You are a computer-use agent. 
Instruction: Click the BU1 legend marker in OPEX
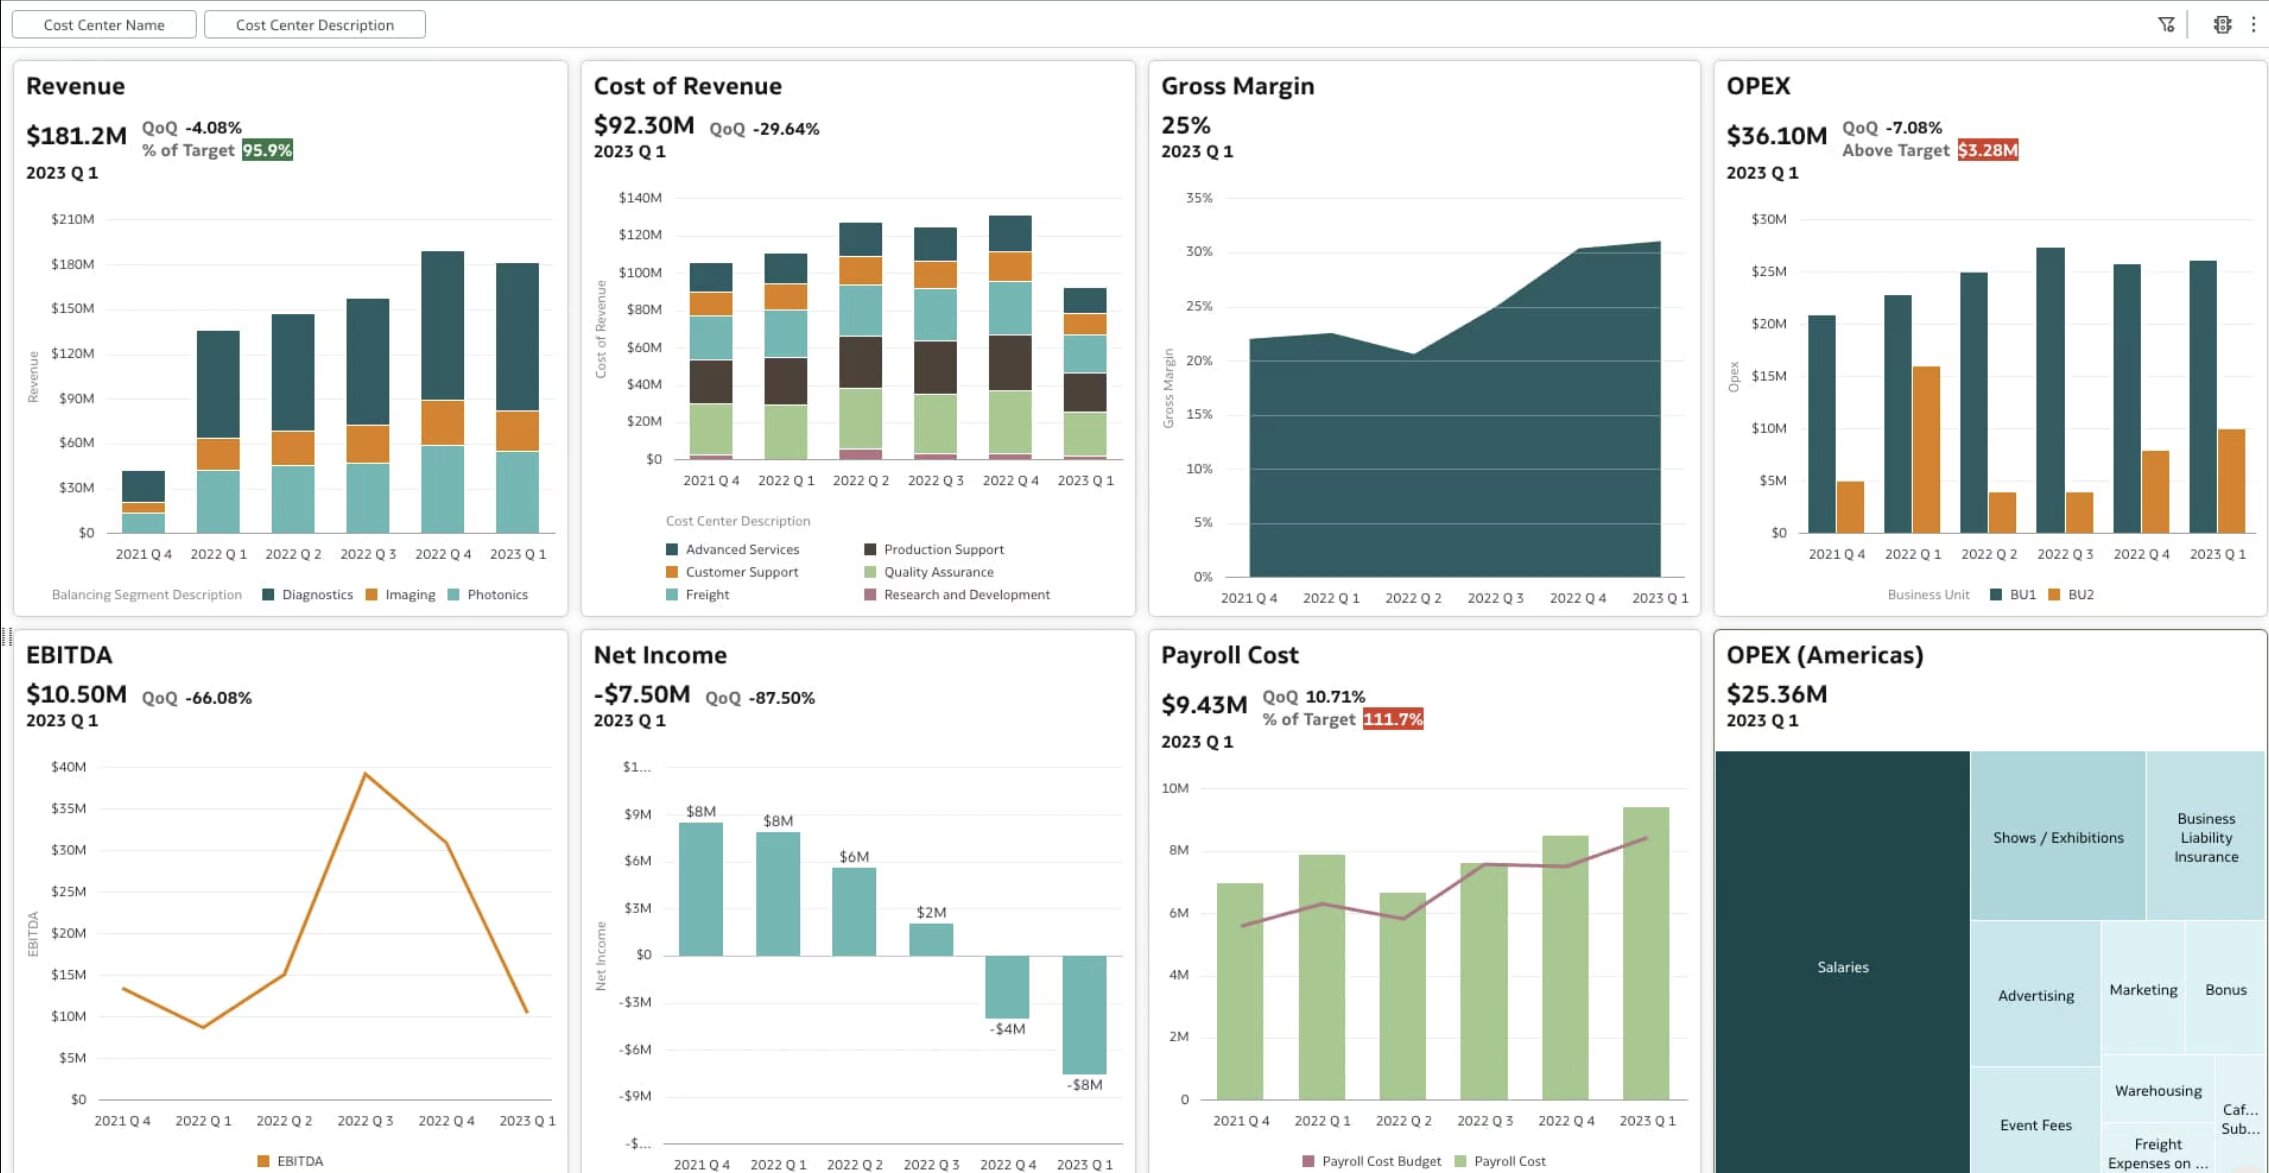pos(1996,594)
